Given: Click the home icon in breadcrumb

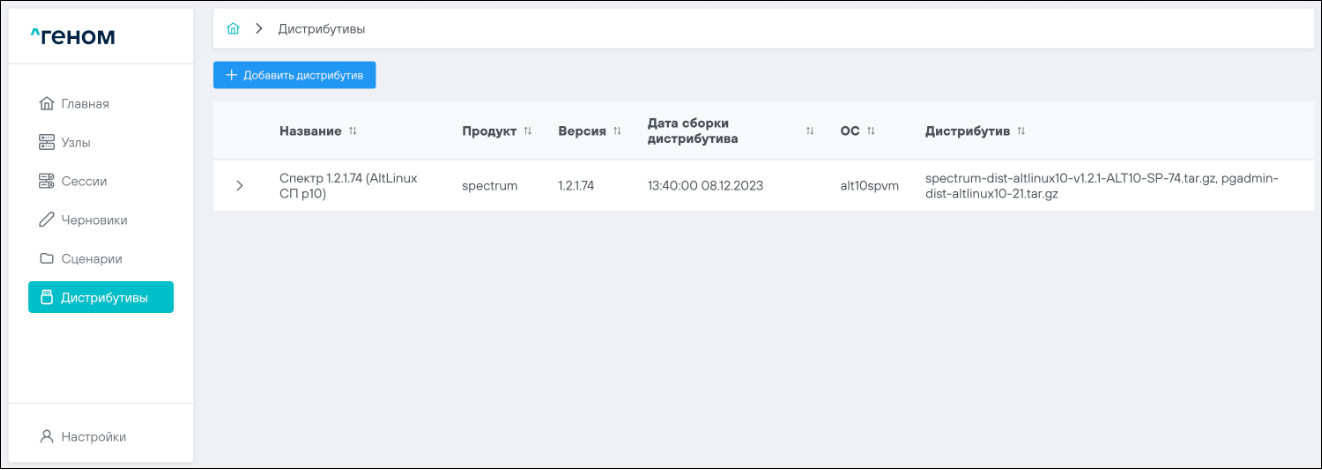Looking at the screenshot, I should pos(233,29).
